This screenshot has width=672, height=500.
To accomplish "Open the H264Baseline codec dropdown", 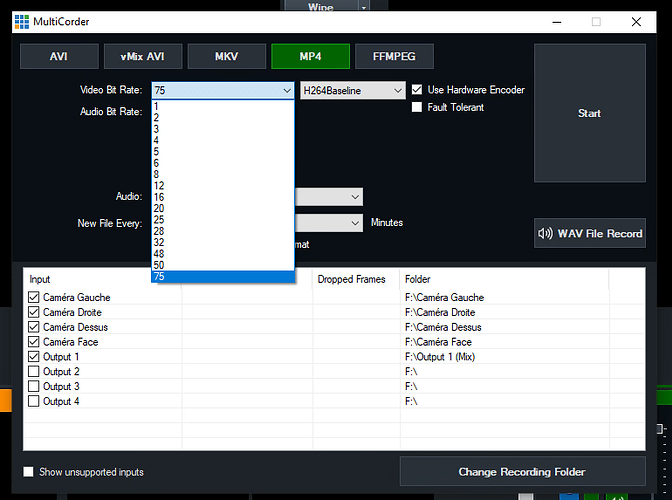I will coord(353,90).
